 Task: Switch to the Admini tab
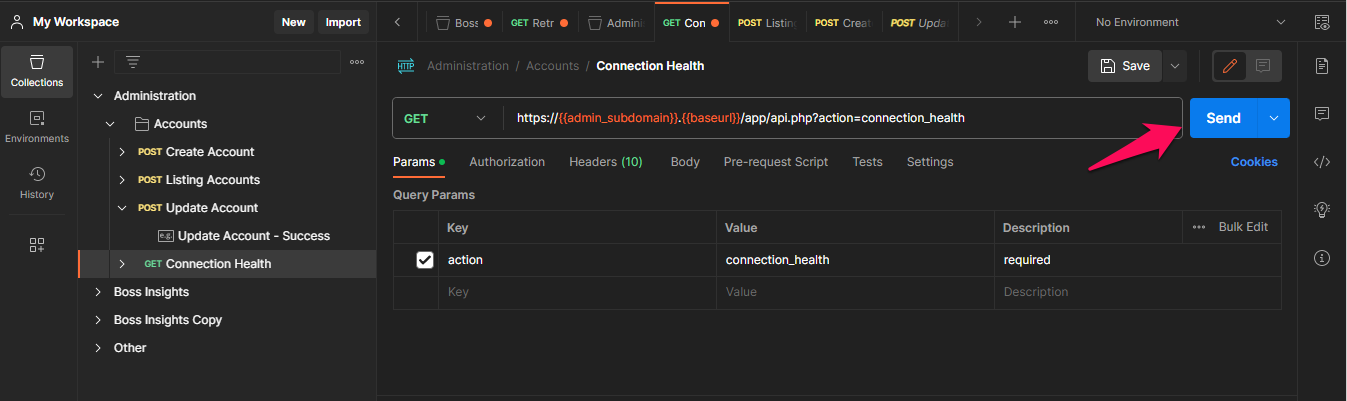pos(617,22)
